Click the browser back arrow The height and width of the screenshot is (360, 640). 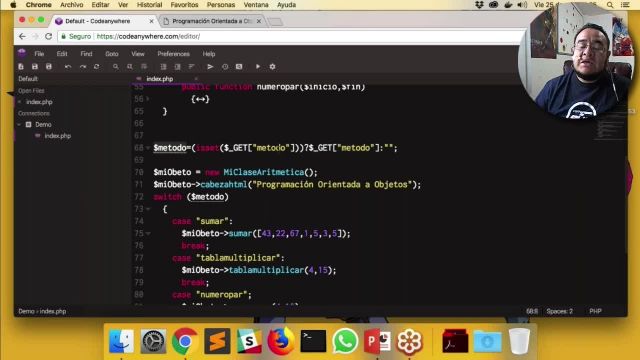tap(22, 36)
